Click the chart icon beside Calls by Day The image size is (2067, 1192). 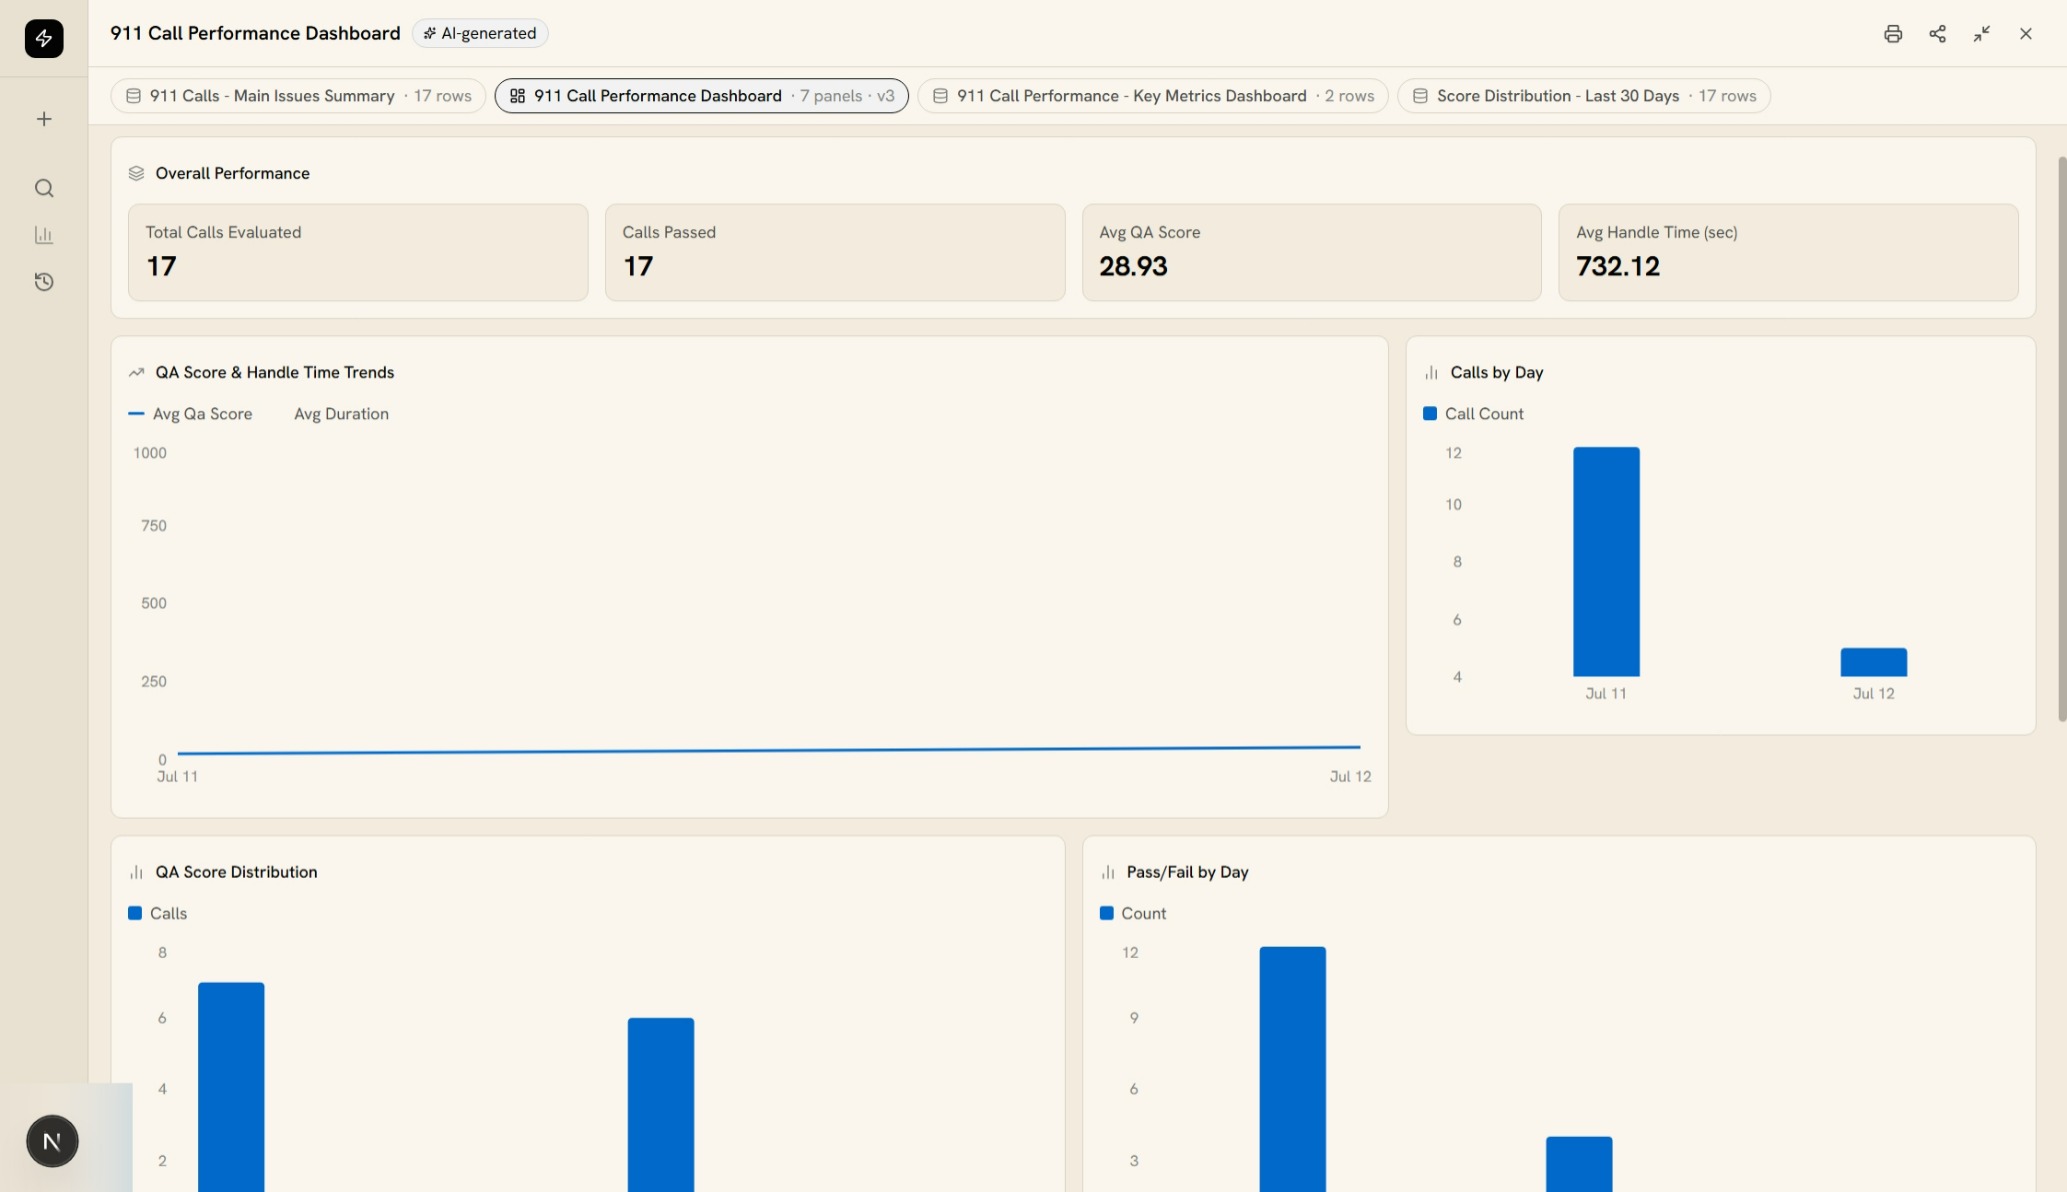pyautogui.click(x=1431, y=372)
